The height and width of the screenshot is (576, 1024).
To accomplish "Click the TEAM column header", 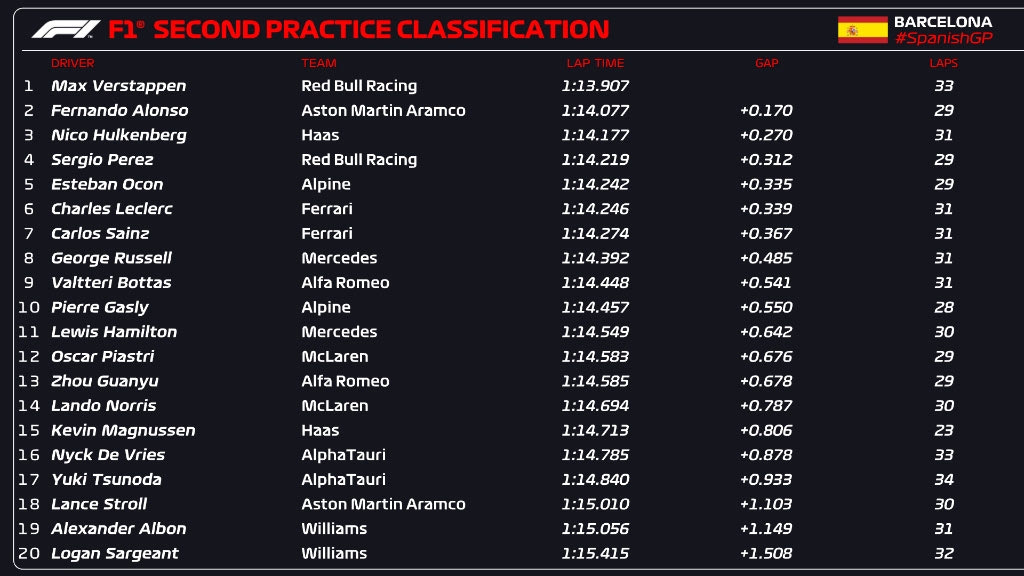I will [x=318, y=63].
